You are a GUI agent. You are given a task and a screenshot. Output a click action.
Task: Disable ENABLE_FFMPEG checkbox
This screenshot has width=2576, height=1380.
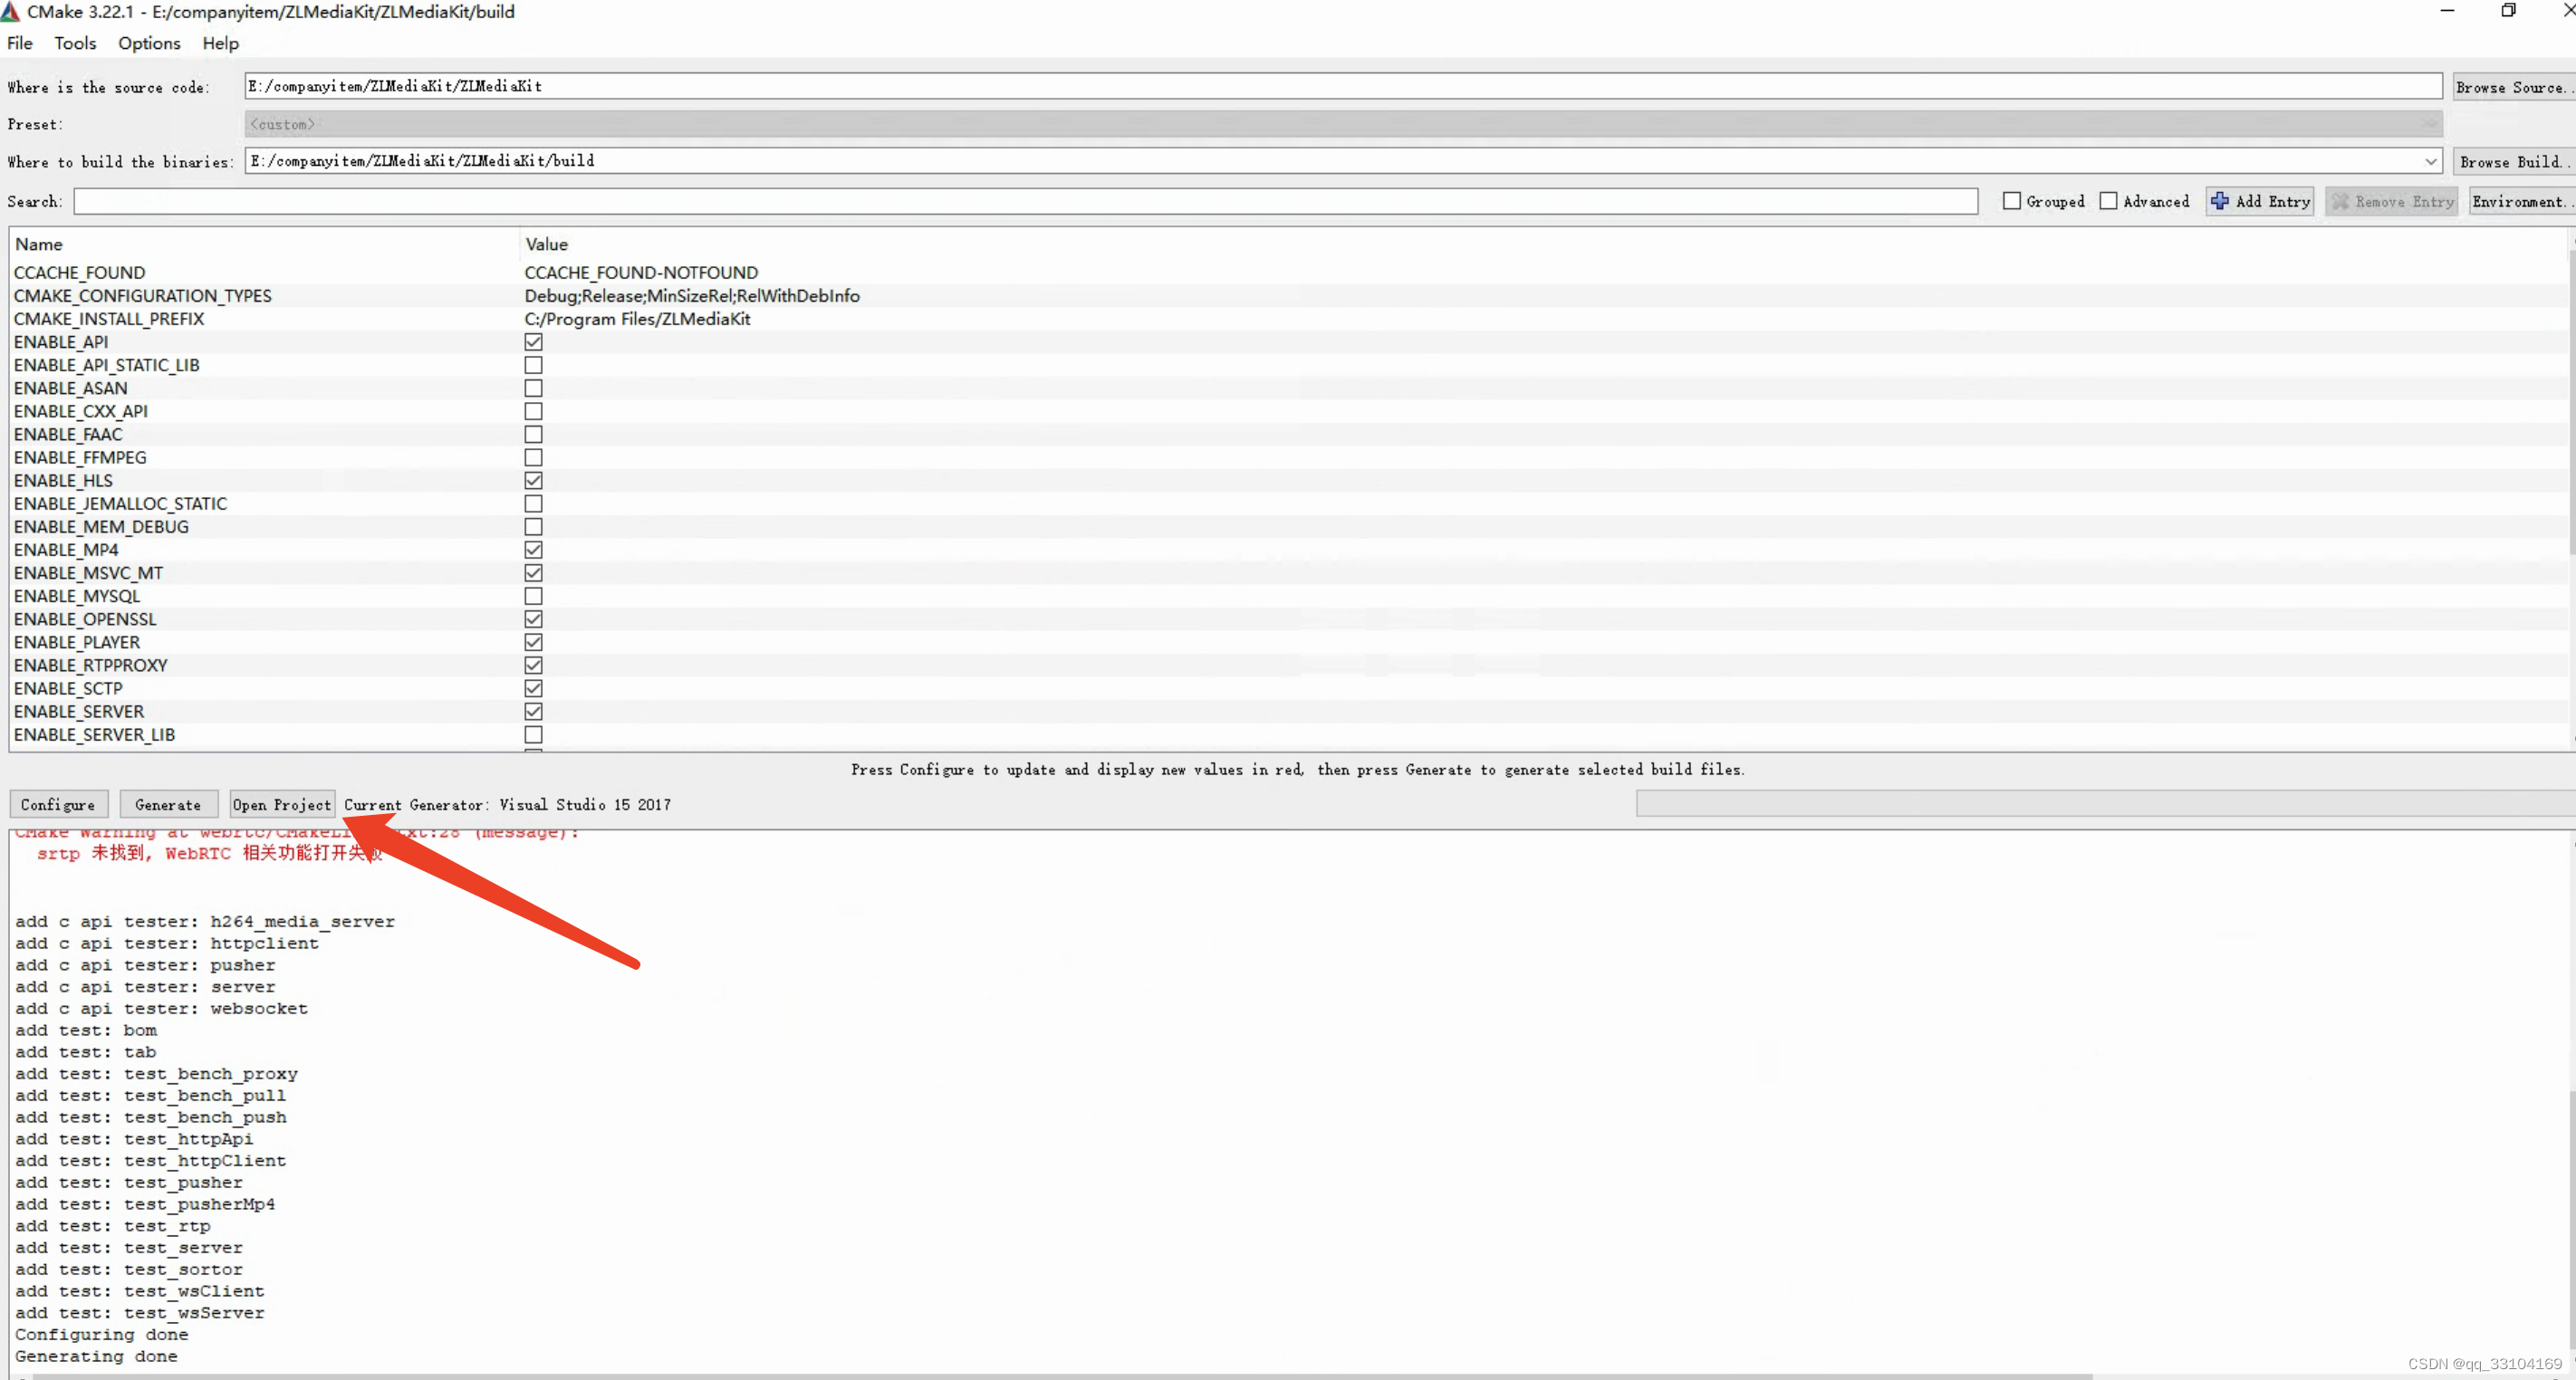[x=533, y=456]
